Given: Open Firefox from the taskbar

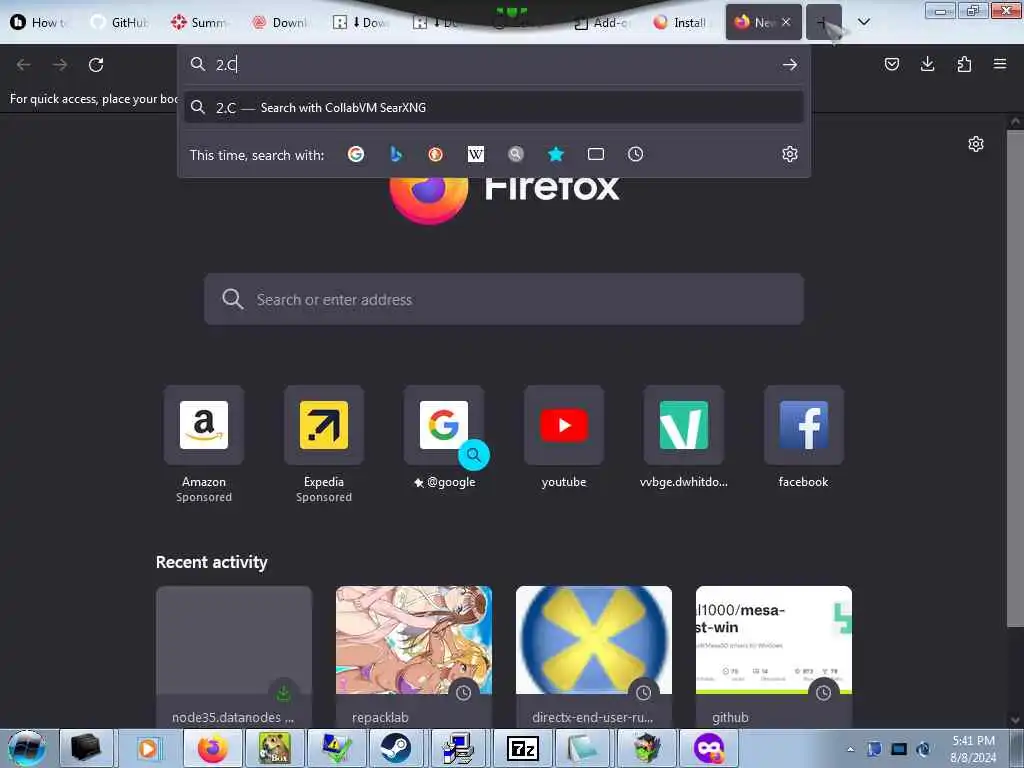Looking at the screenshot, I should 213,748.
